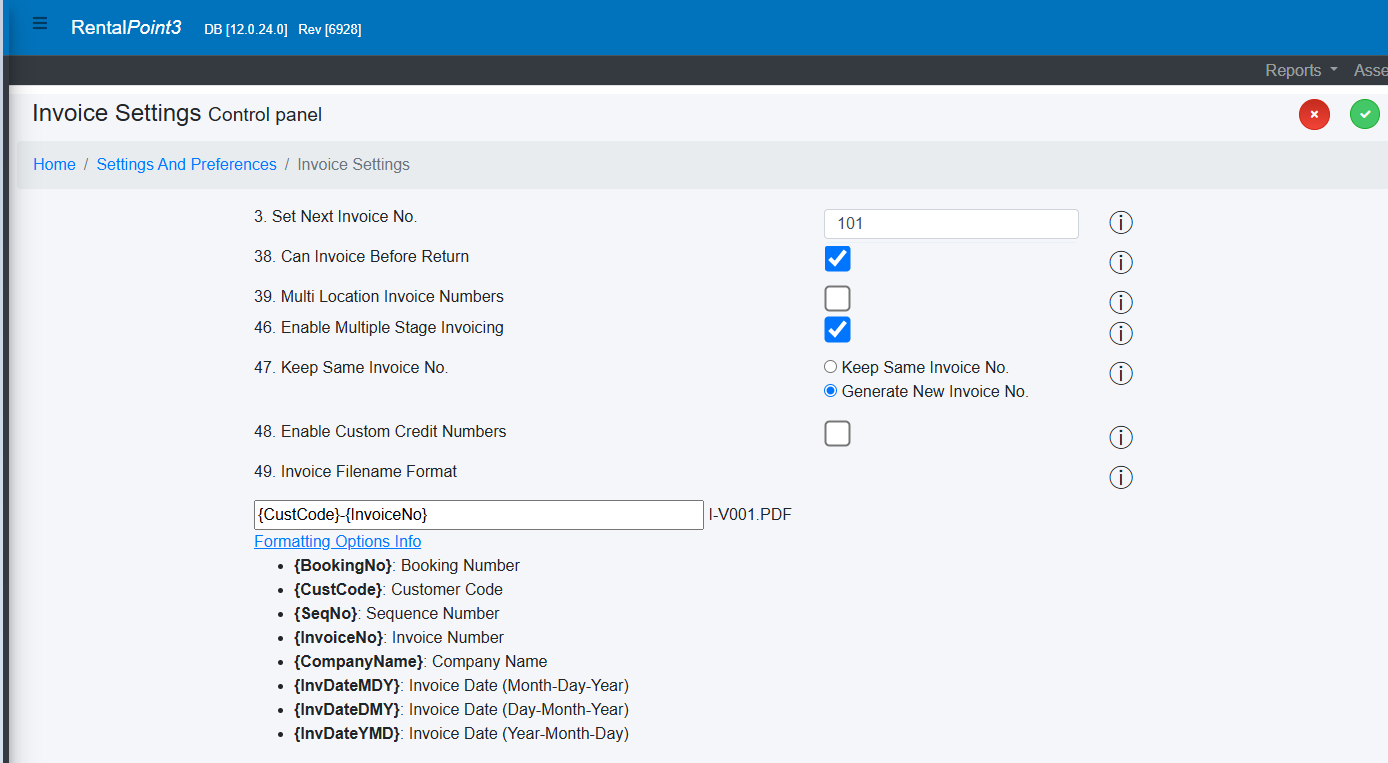
Task: Show info for Multi Location Invoice Numbers
Action: pos(1121,303)
